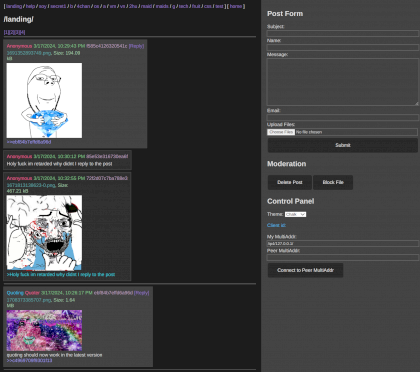
Task: Reply to the Quoting Quoter post
Action: (142, 293)
